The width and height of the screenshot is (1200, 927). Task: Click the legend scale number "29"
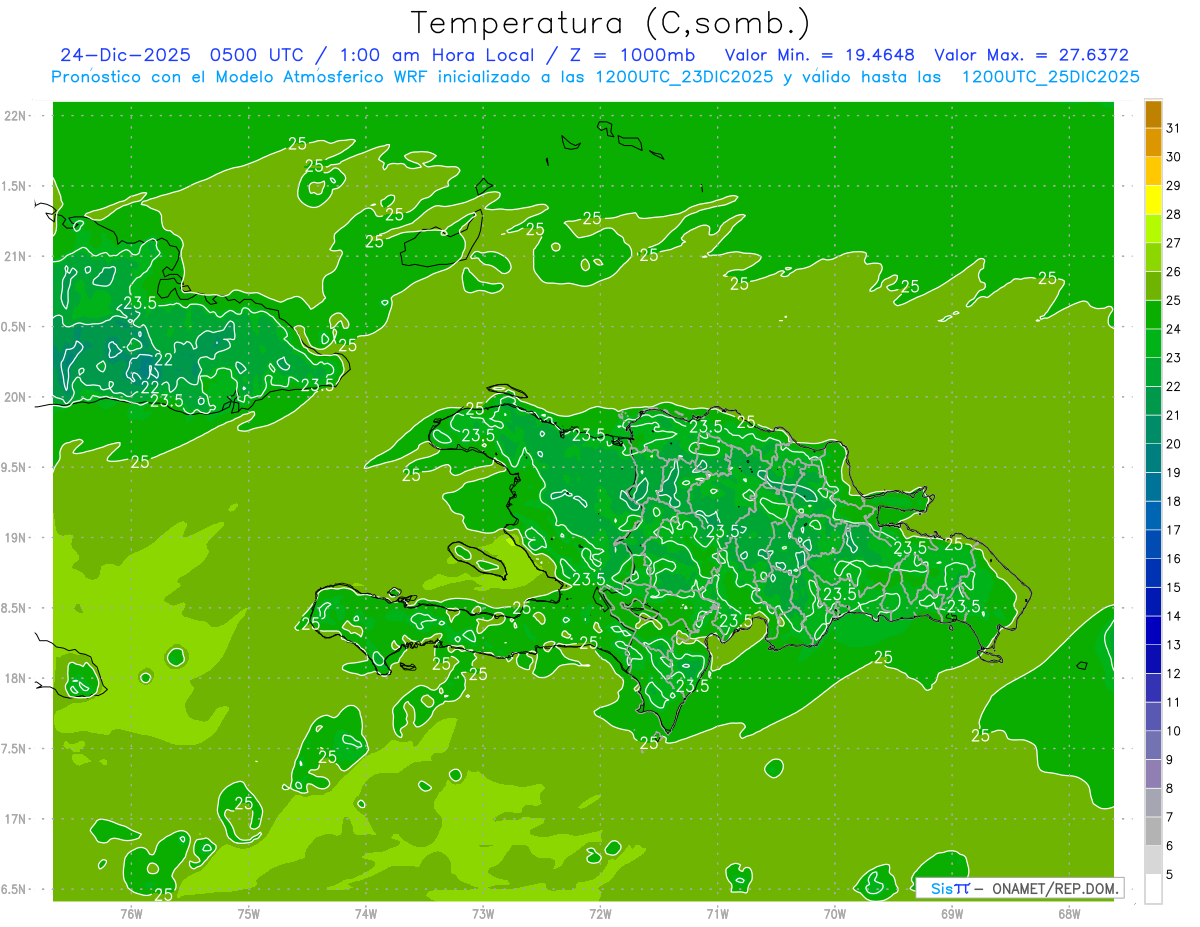coord(1173,185)
